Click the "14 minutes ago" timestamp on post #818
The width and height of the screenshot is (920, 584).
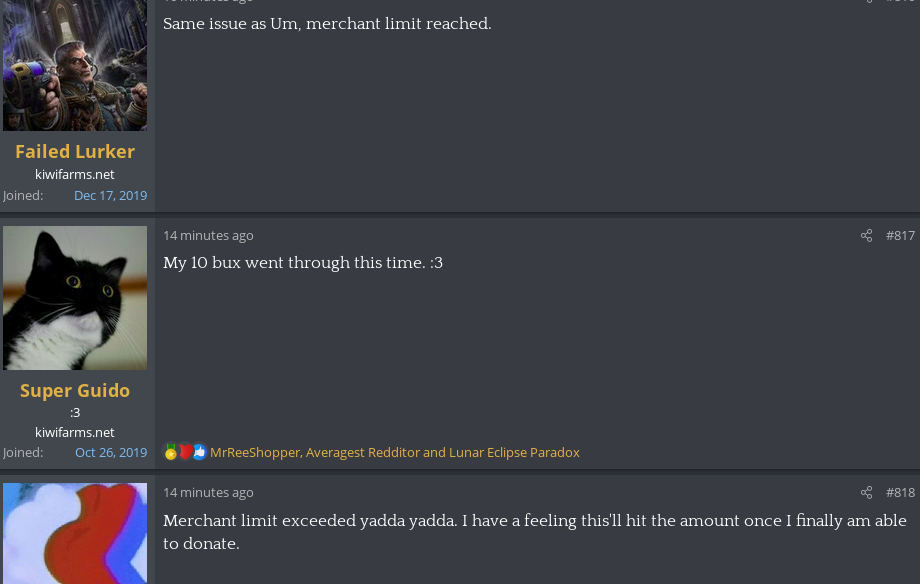pos(208,493)
